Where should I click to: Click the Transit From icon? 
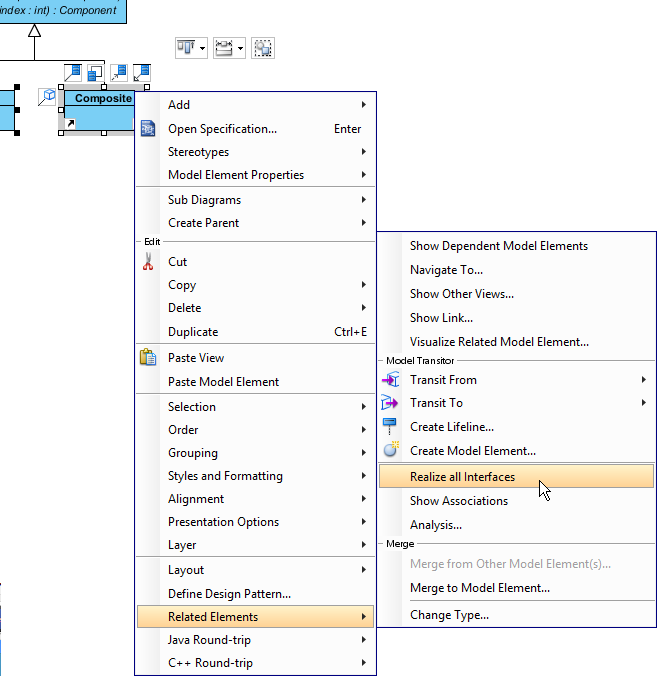click(391, 379)
